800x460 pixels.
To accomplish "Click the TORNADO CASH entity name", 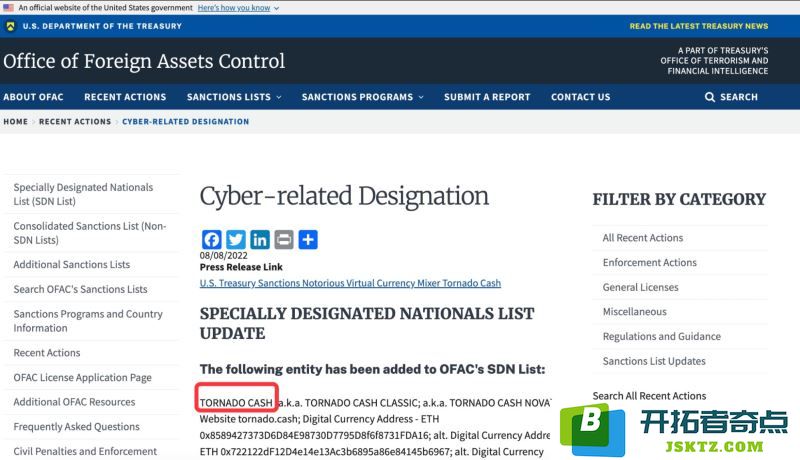I will click(x=236, y=402).
